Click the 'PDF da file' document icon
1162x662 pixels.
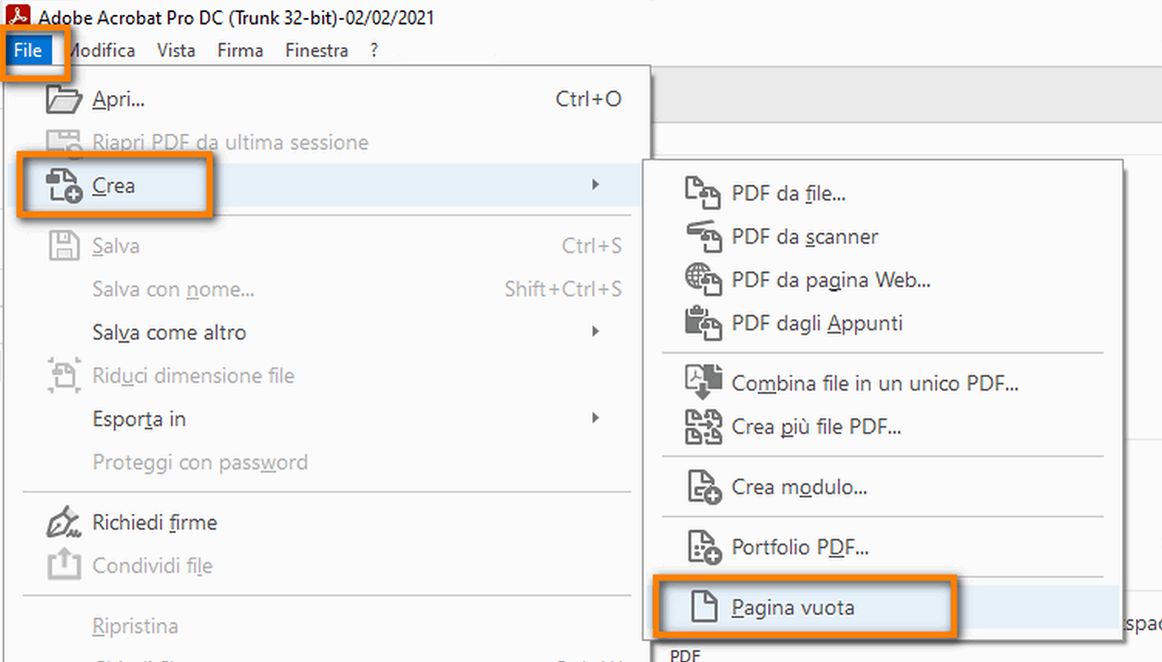click(x=704, y=193)
